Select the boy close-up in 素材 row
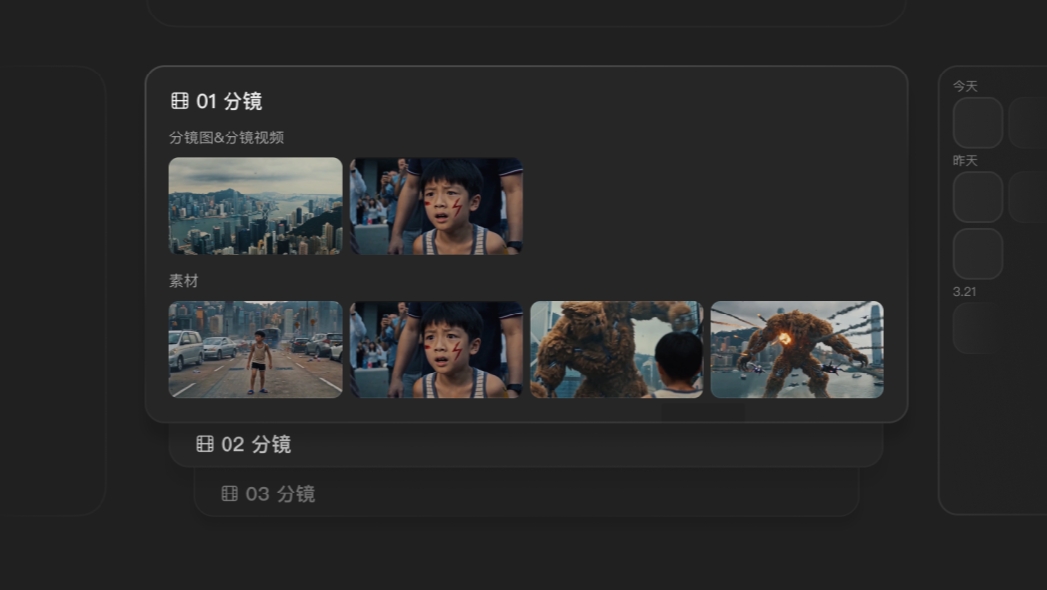The image size is (1047, 590). click(436, 349)
